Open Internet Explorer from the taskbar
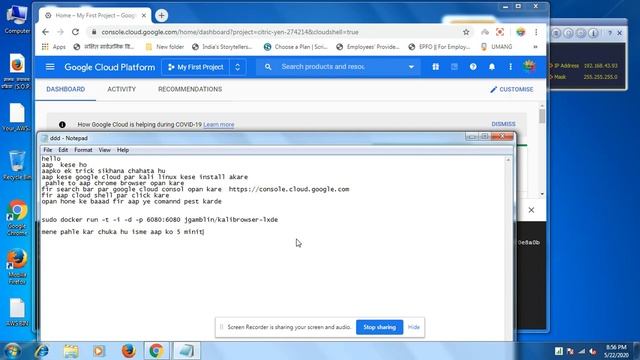Image resolution: width=640 pixels, height=360 pixels. pyautogui.click(x=42, y=351)
